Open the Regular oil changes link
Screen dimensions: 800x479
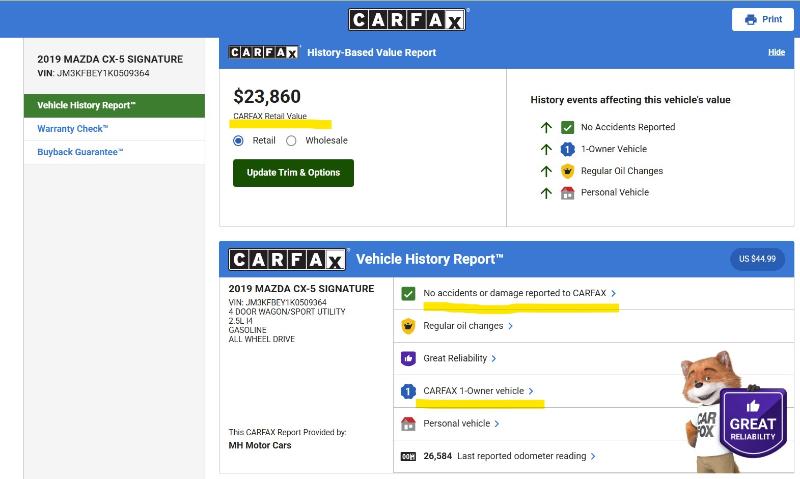point(467,326)
